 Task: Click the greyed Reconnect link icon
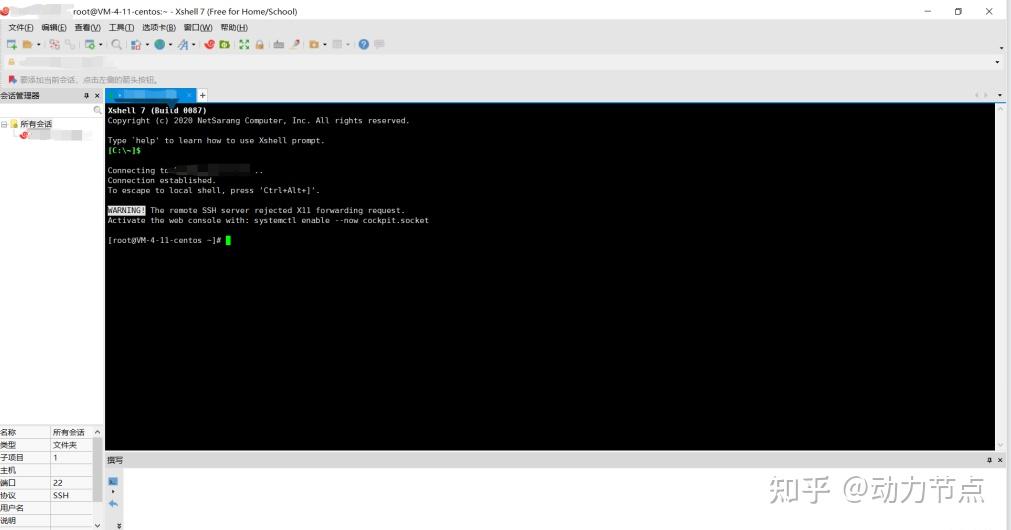69,44
